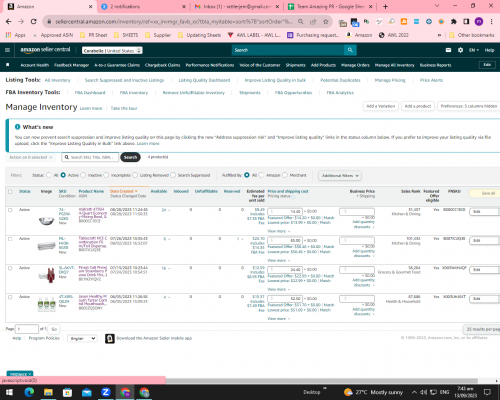Open the settings gear icon

[x=460, y=50]
